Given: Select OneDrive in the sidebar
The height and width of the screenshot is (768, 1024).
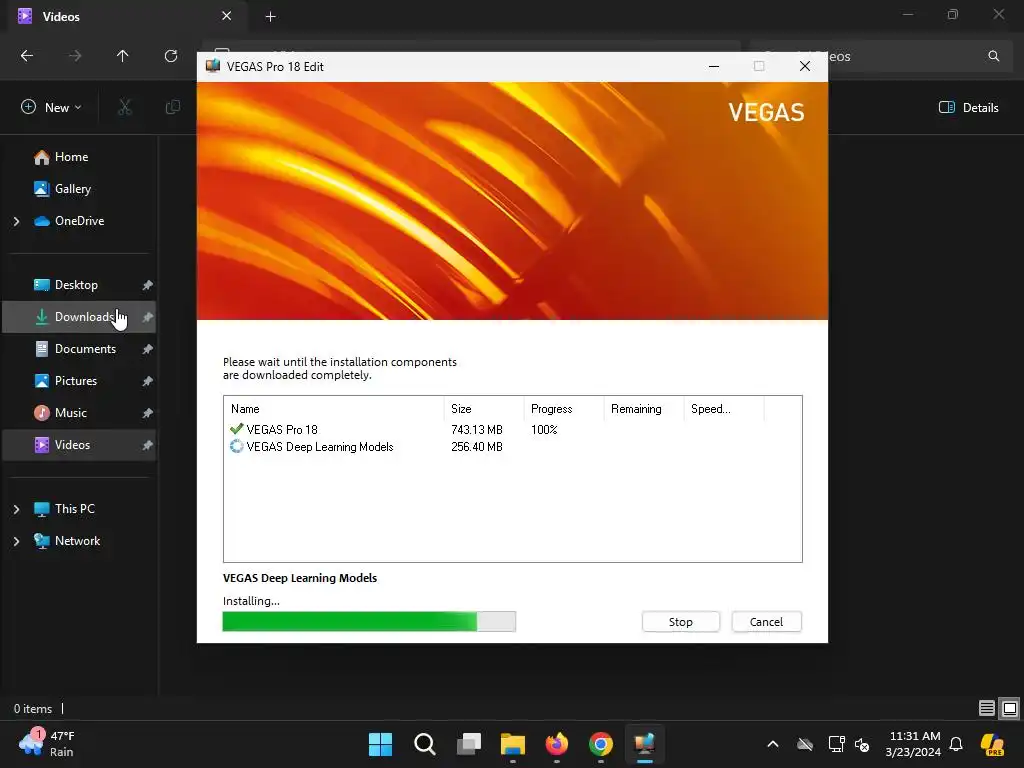Looking at the screenshot, I should [x=79, y=221].
